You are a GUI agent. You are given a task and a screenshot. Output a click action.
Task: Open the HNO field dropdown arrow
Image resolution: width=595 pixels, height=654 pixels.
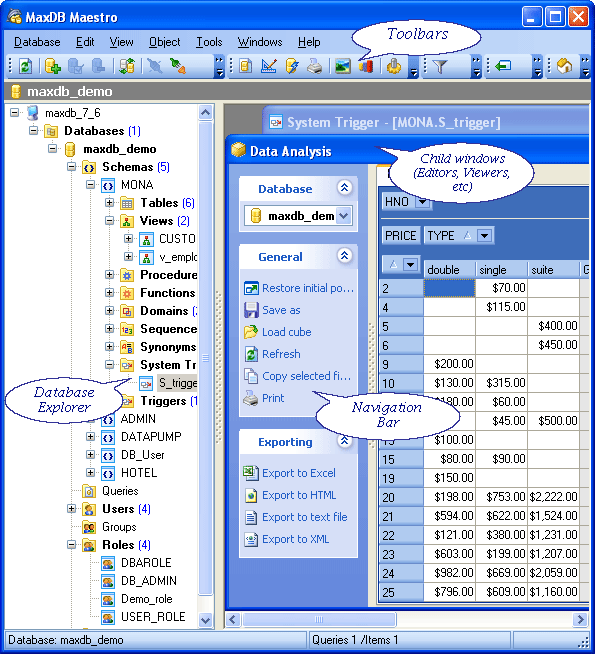coord(422,202)
